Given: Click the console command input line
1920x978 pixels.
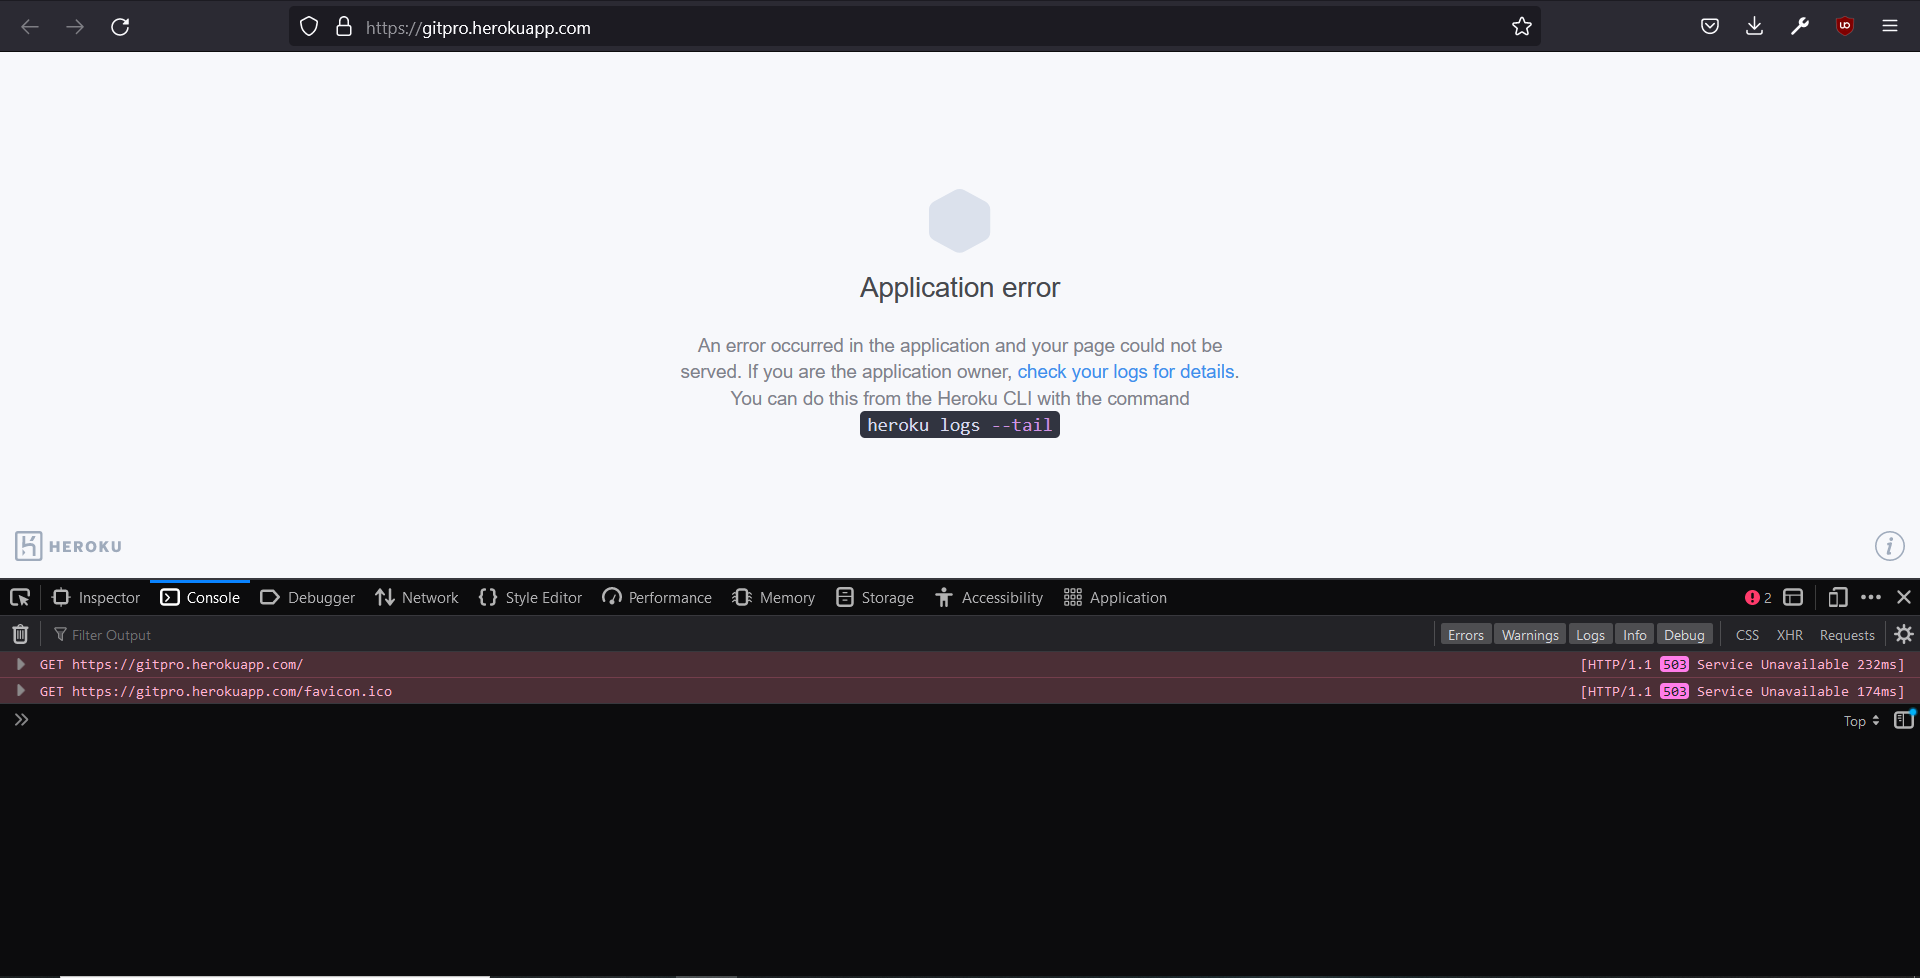Looking at the screenshot, I should [x=930, y=720].
